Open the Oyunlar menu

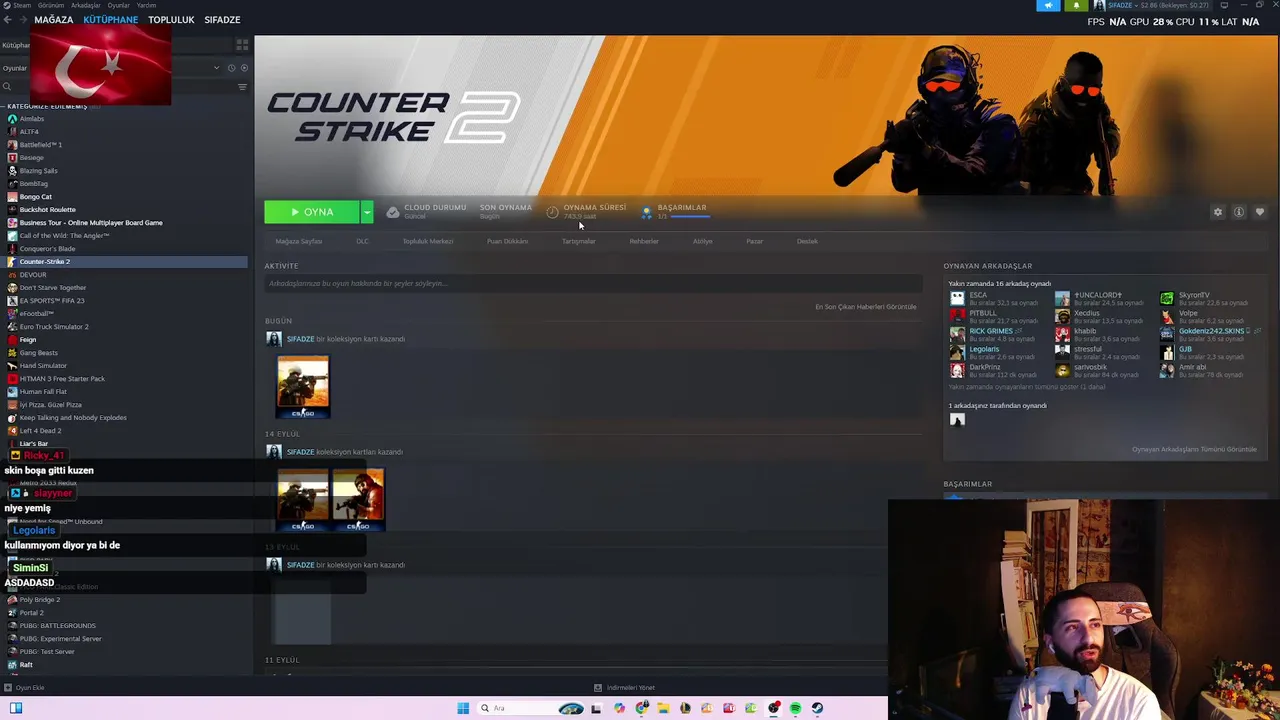pos(118,5)
